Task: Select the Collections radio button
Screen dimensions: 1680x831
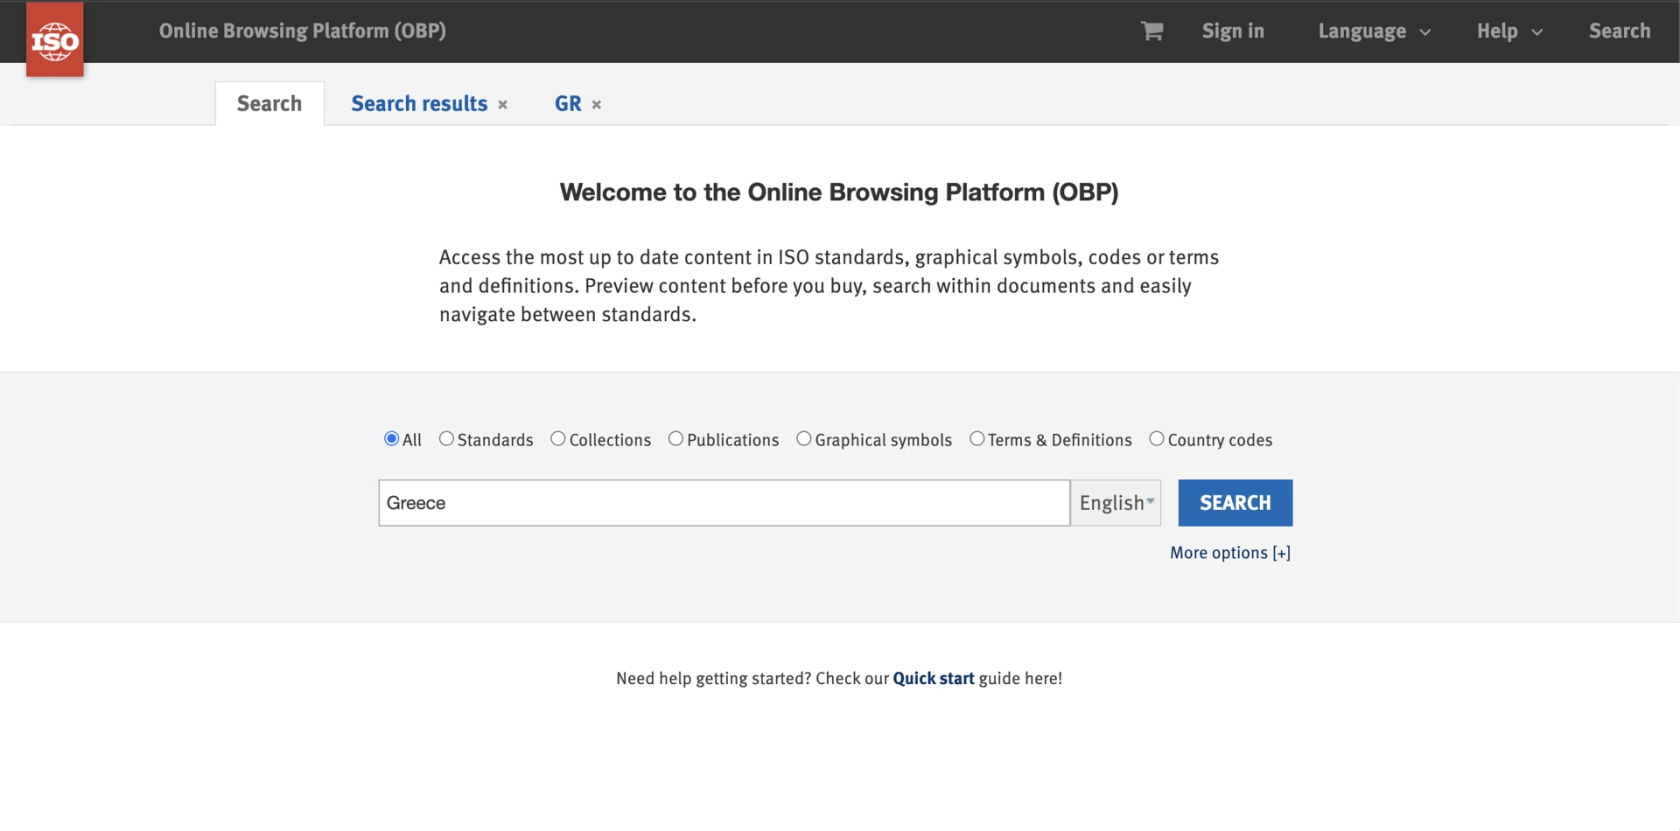Action: click(558, 439)
